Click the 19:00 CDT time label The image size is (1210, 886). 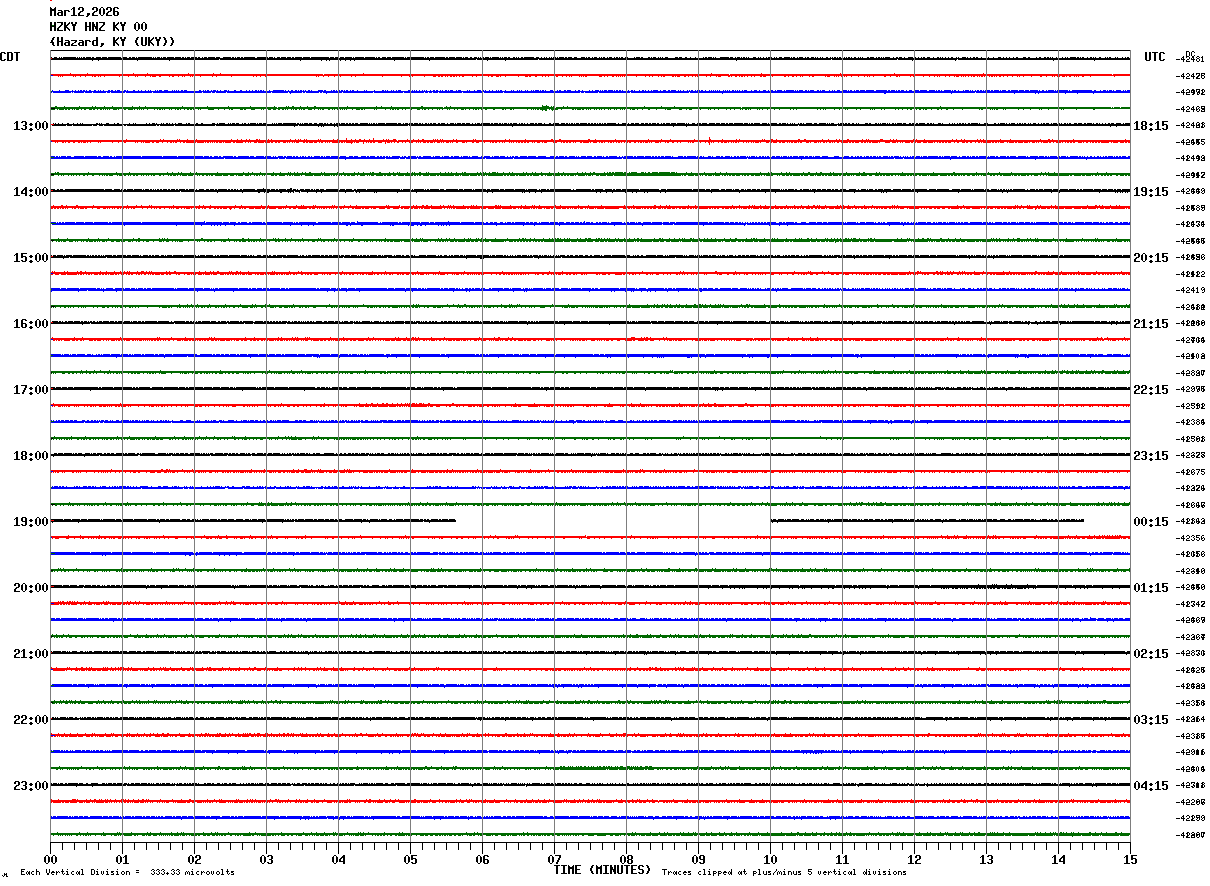click(30, 522)
